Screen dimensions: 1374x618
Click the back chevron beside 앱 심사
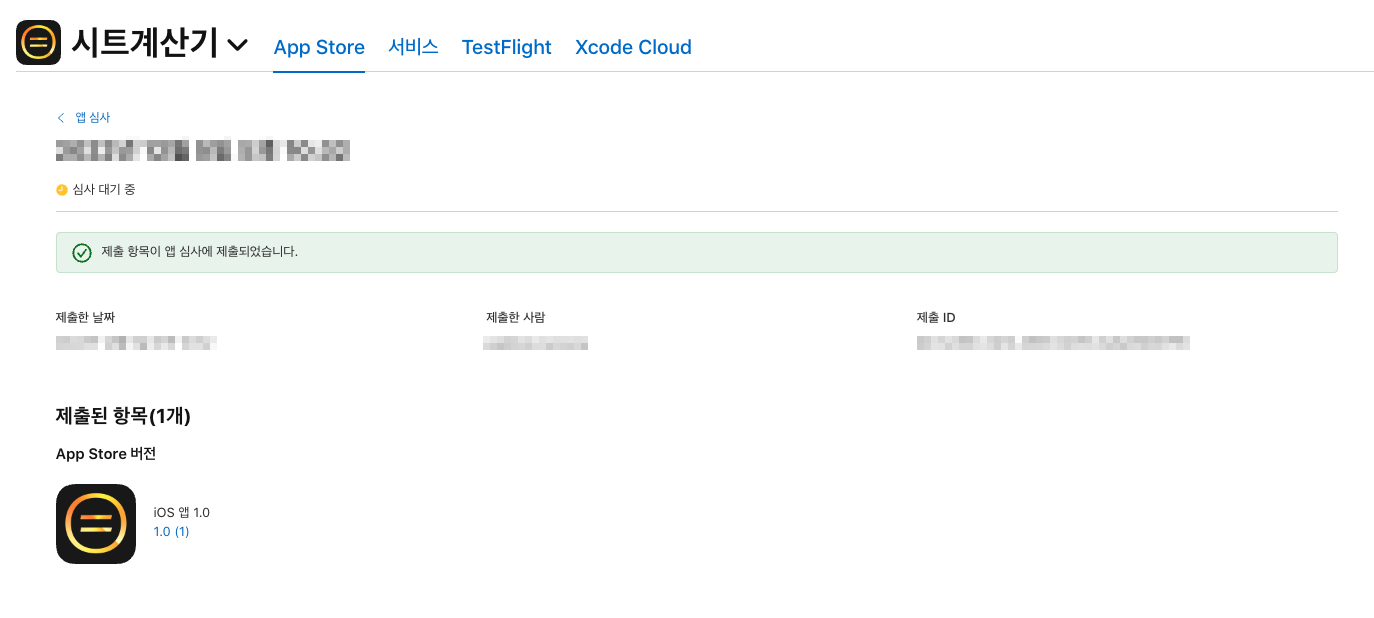point(61,118)
